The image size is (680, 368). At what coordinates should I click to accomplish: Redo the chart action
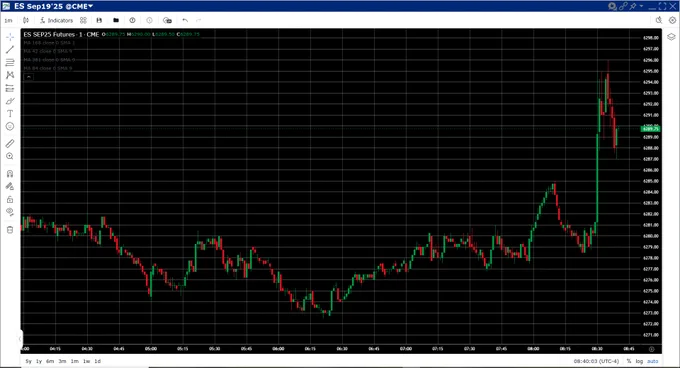click(199, 20)
